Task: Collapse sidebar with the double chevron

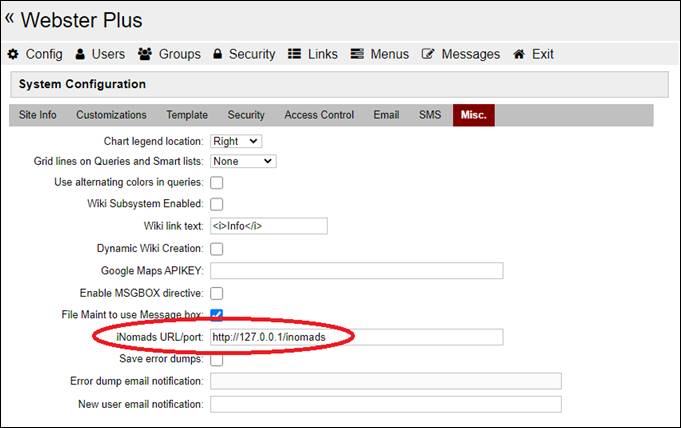Action: pyautogui.click(x=10, y=17)
